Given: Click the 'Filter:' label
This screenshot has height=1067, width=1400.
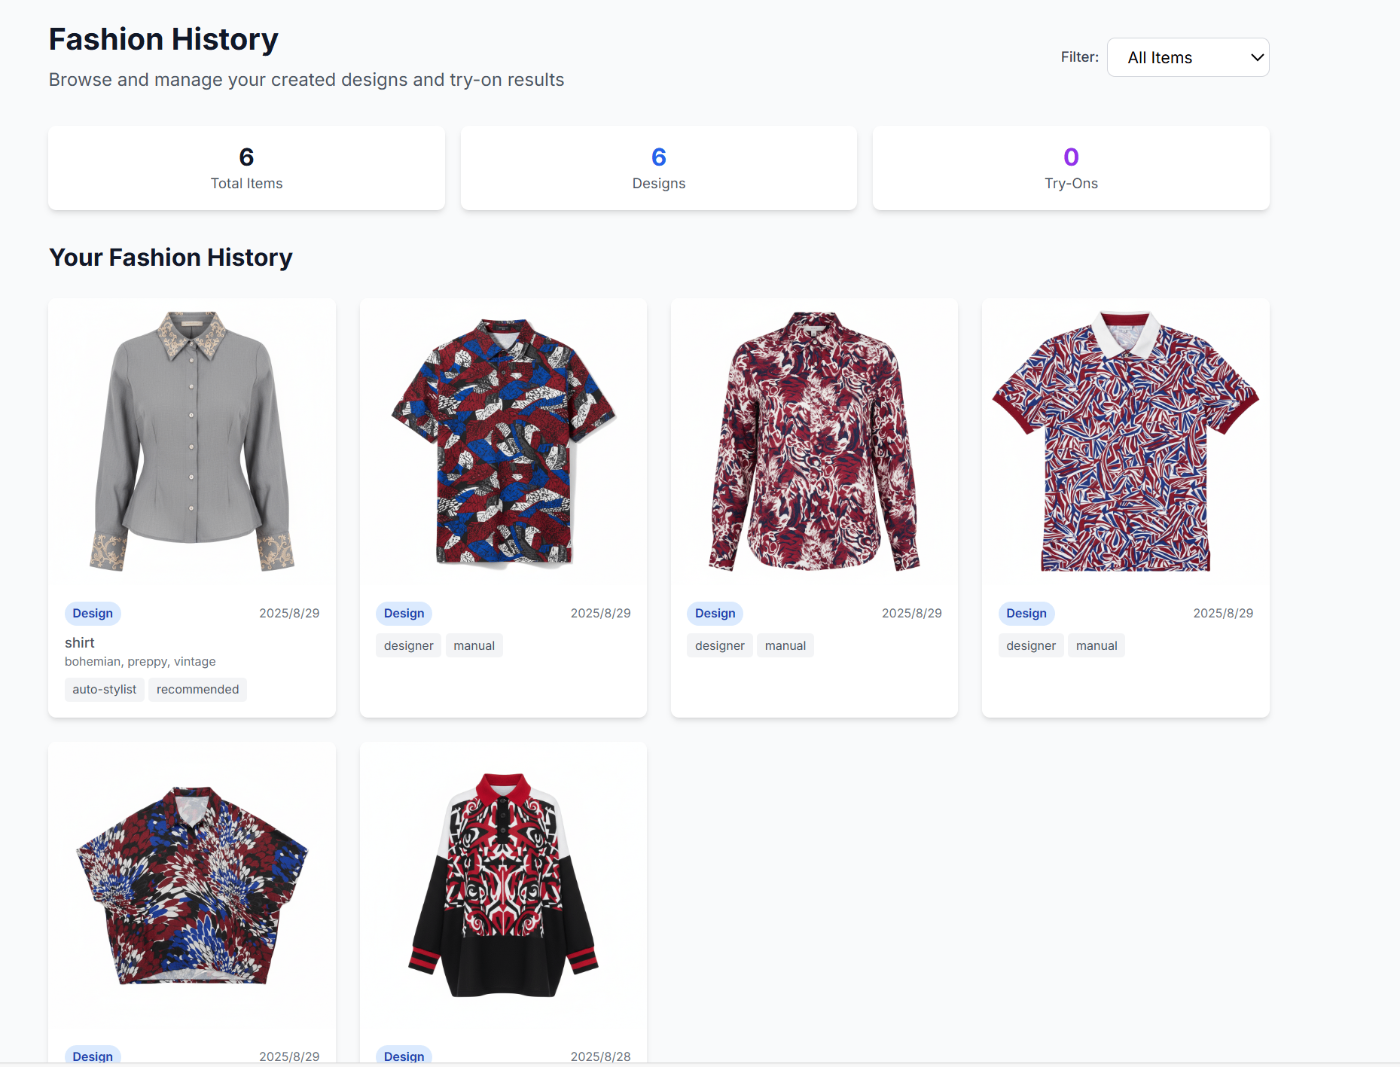Looking at the screenshot, I should click(1080, 57).
